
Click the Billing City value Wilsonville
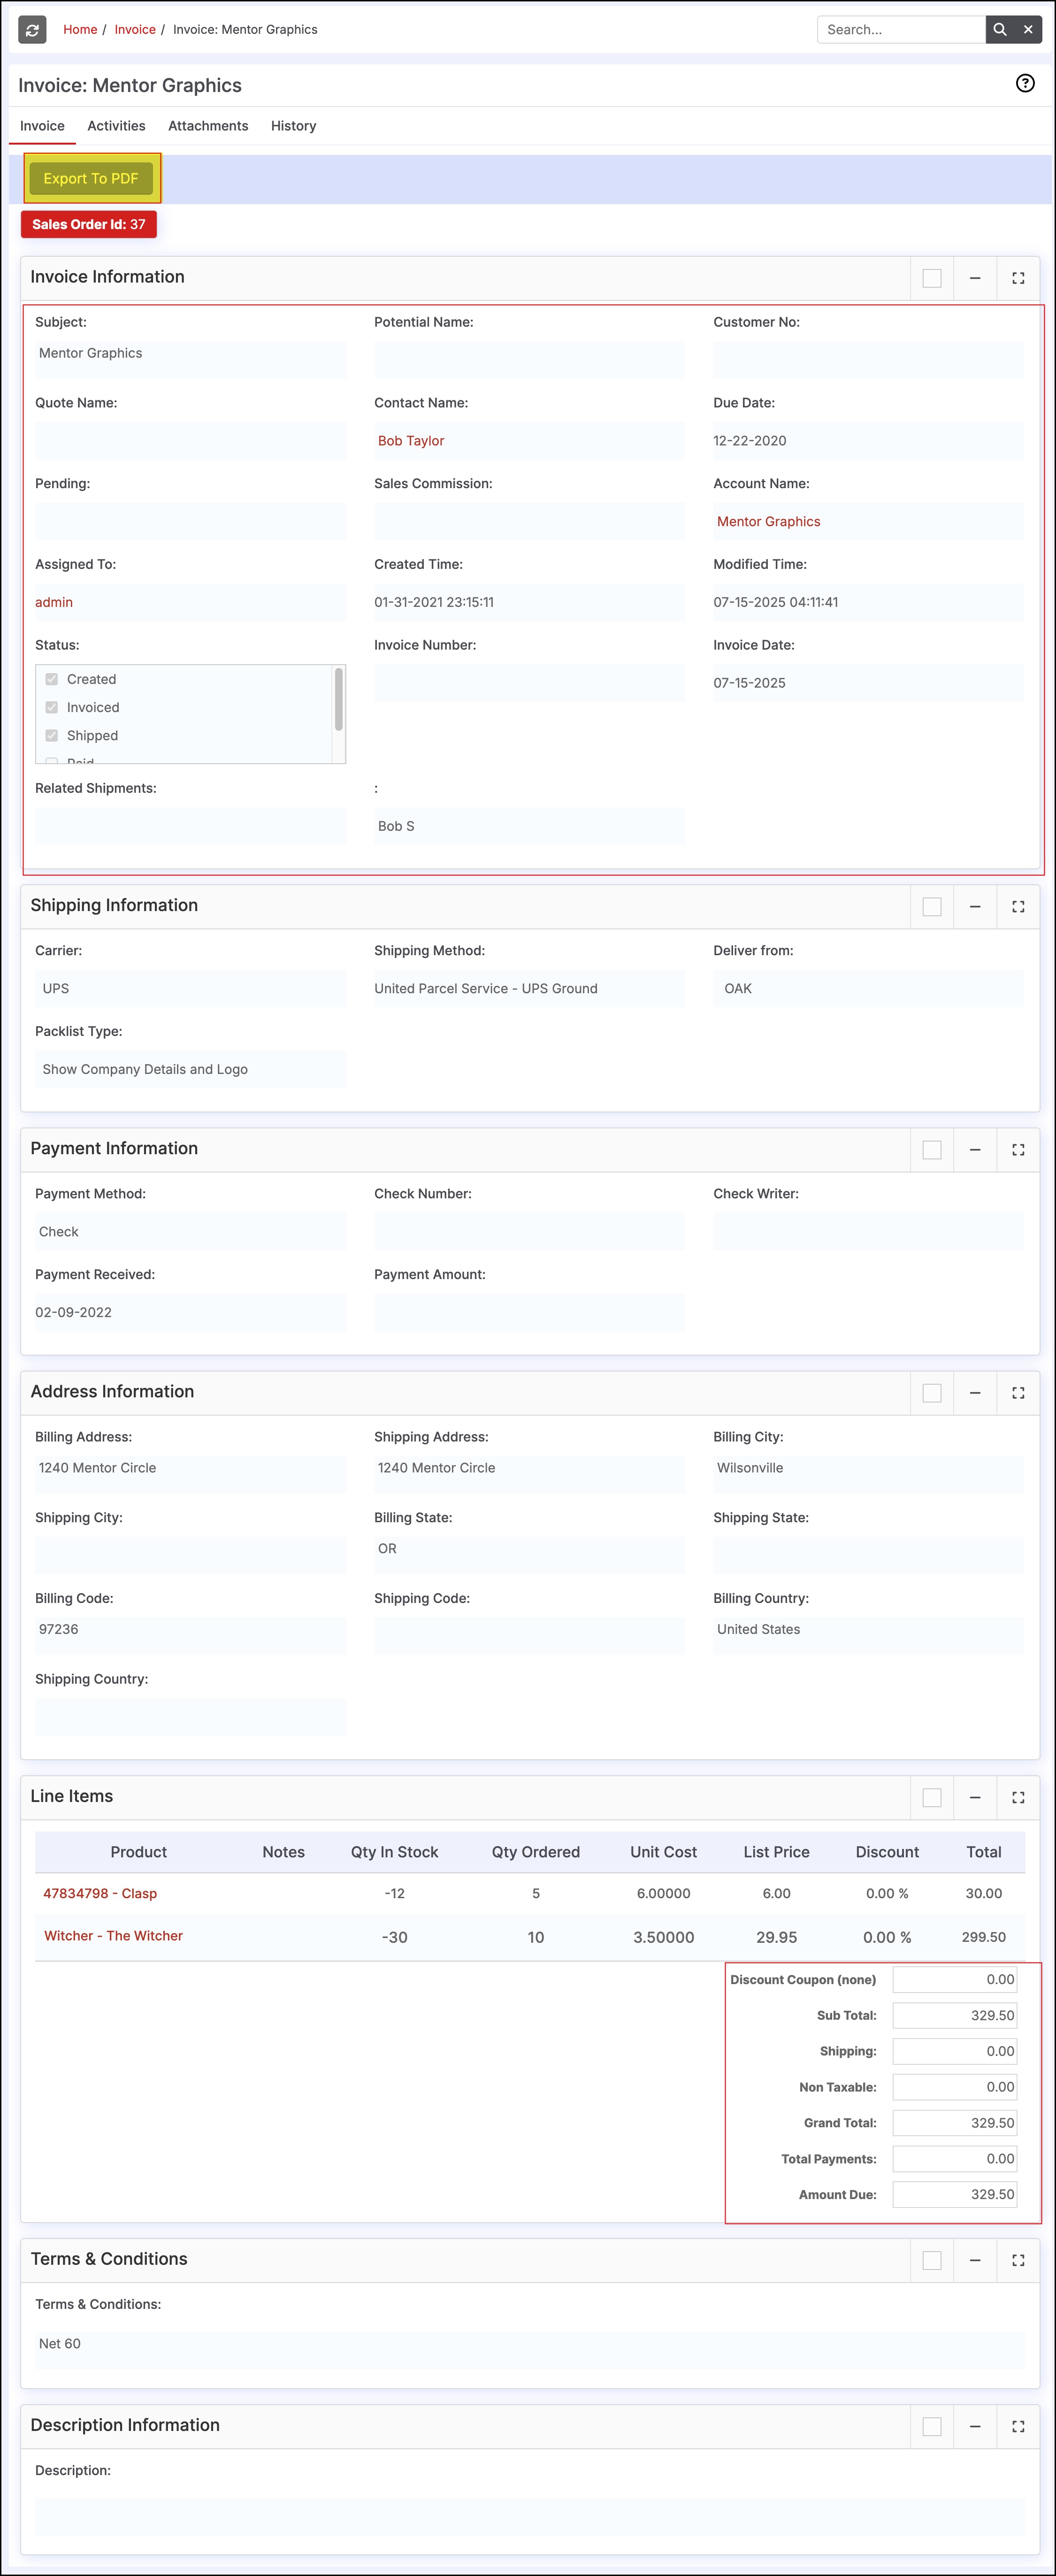750,1468
